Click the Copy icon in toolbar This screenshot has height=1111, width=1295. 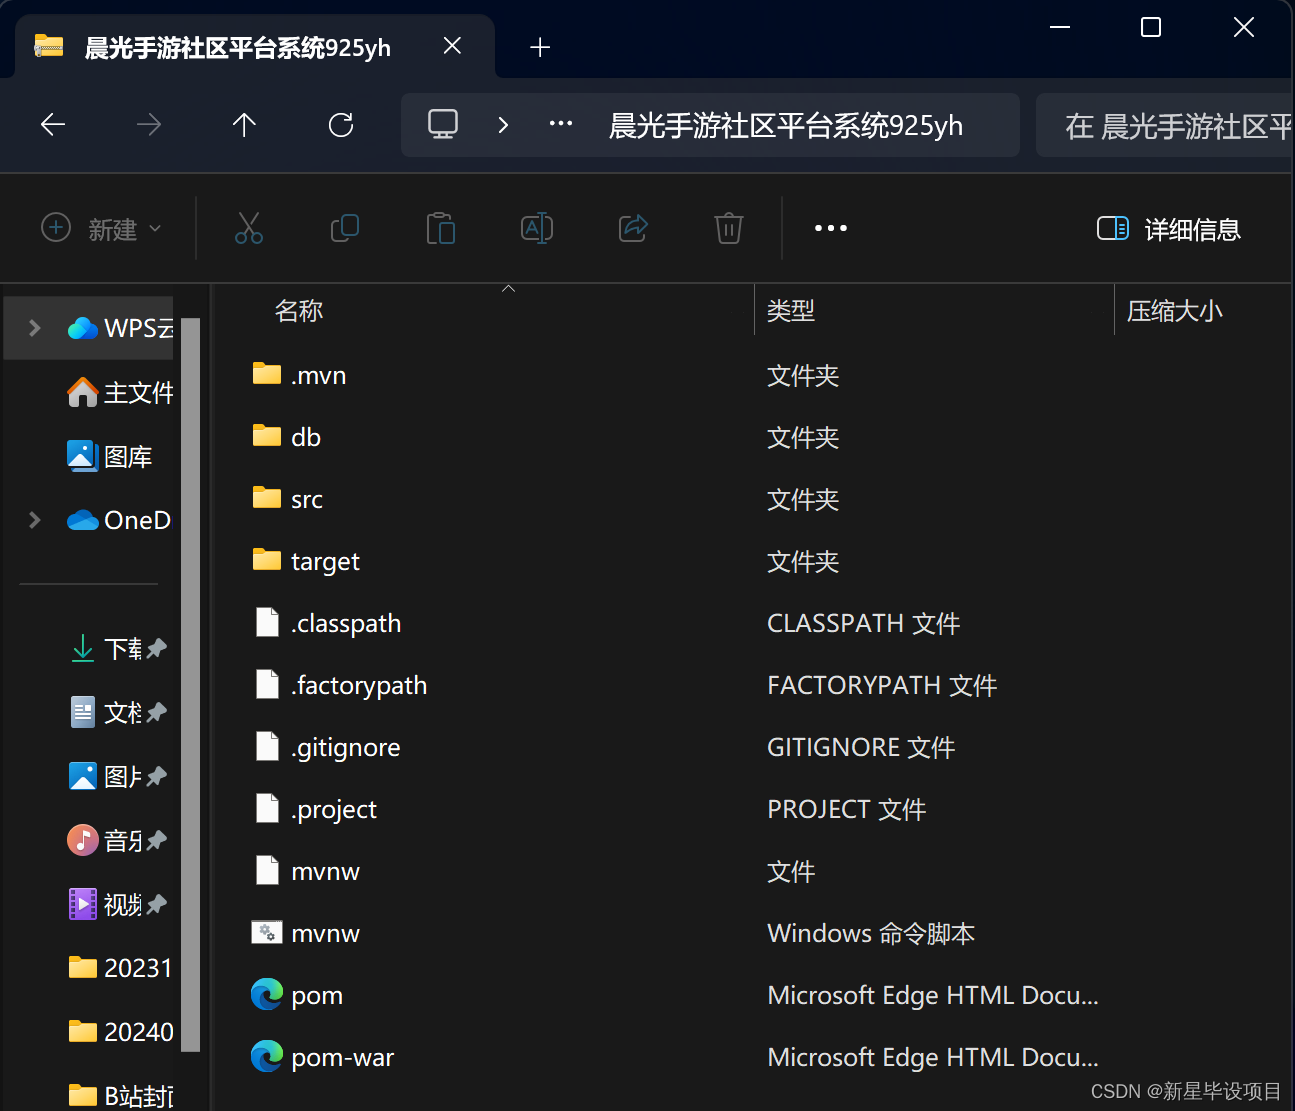point(345,228)
